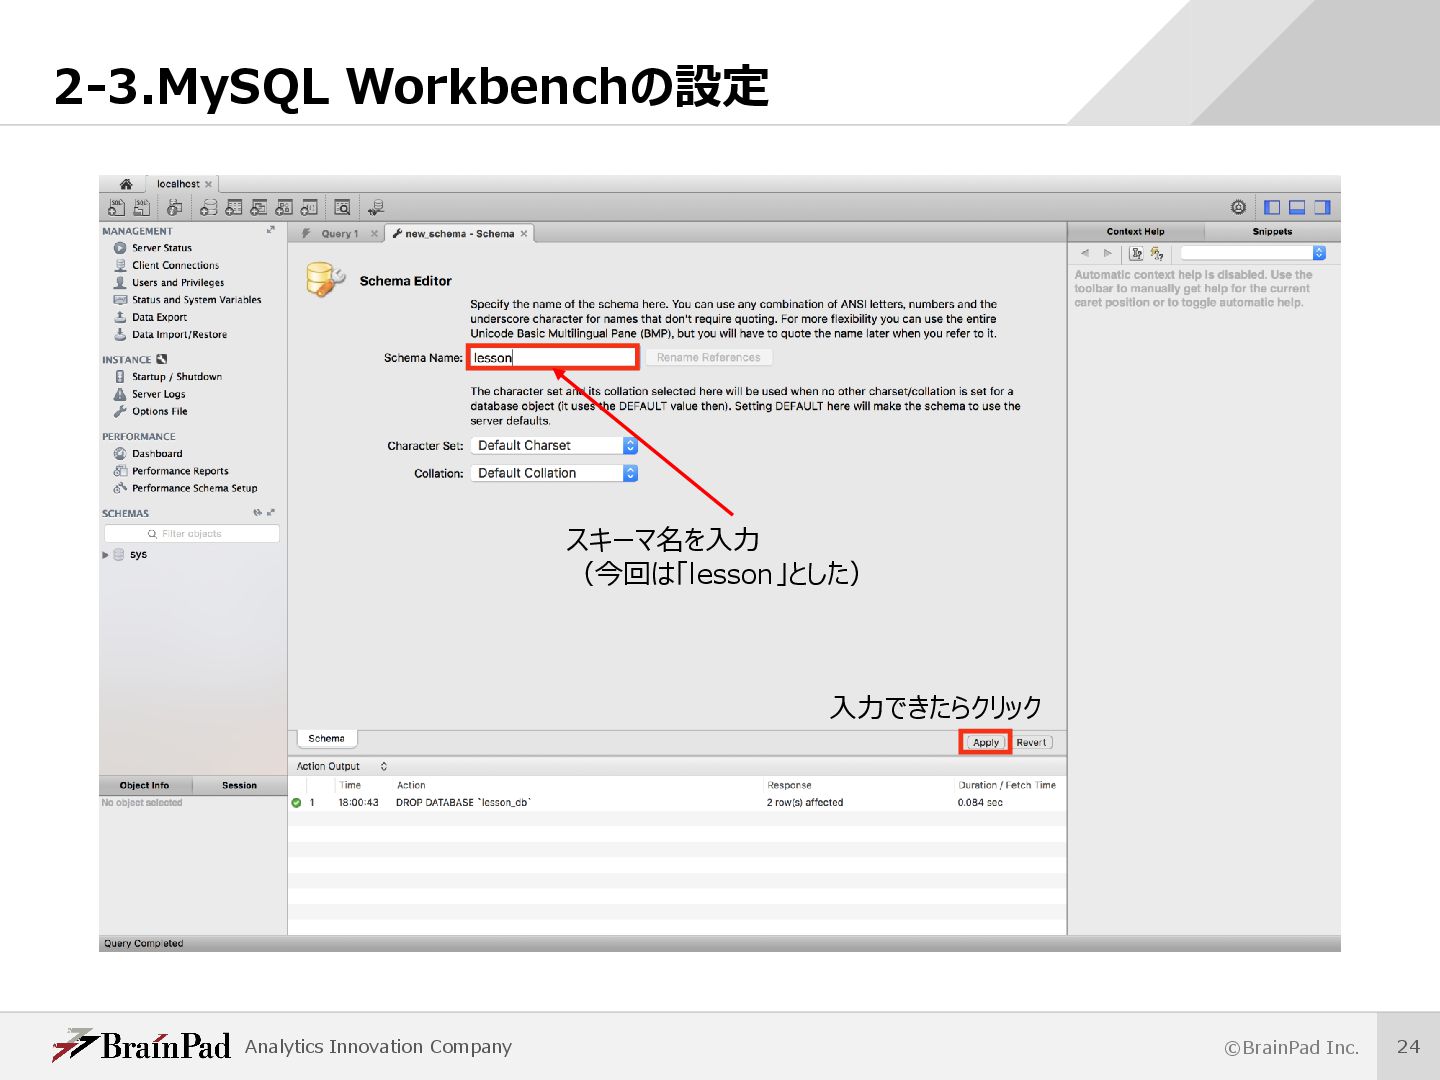Open Client Connections in Management
1440x1080 pixels.
tap(166, 265)
